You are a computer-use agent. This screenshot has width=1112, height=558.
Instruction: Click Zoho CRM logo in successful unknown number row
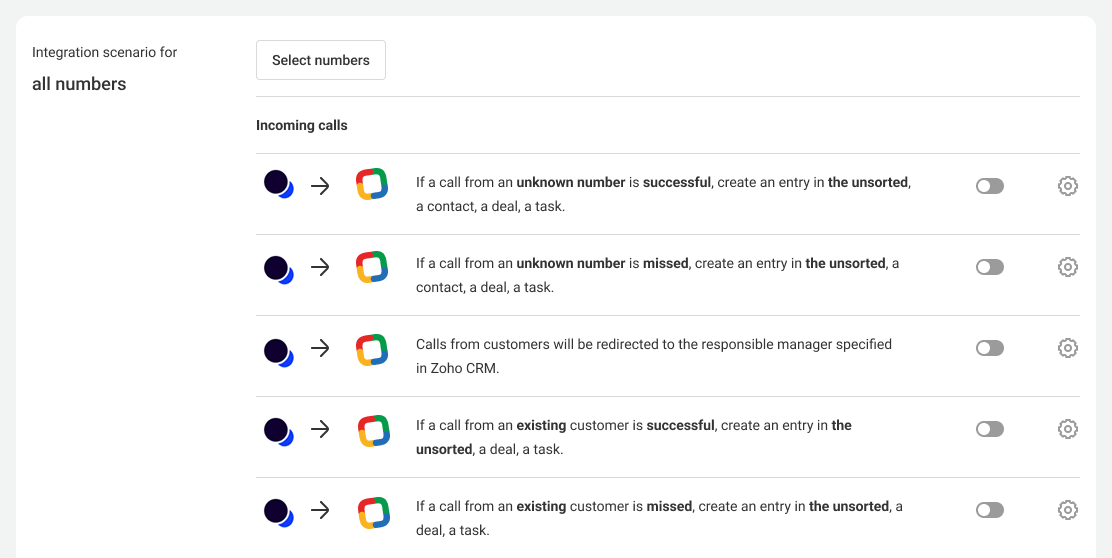[372, 185]
